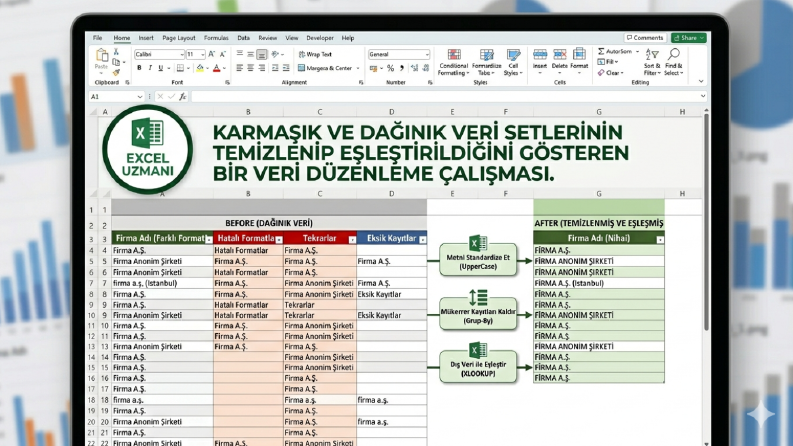
Task: Open filter dropdown on Firma Adı (Nihai) header
Action: tap(660, 240)
